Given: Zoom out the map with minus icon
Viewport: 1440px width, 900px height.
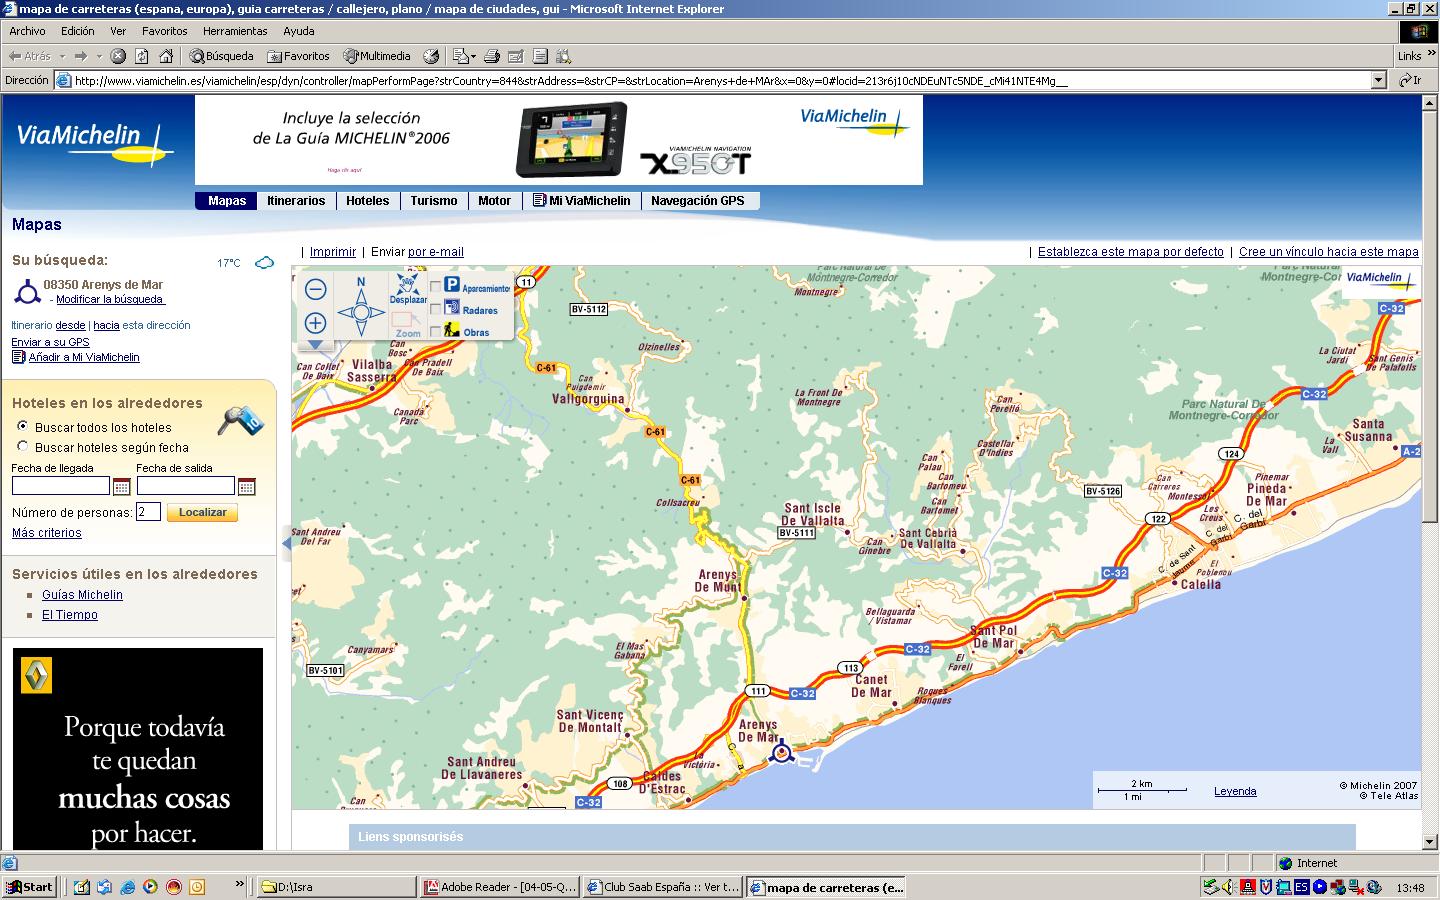Looking at the screenshot, I should click(x=315, y=290).
